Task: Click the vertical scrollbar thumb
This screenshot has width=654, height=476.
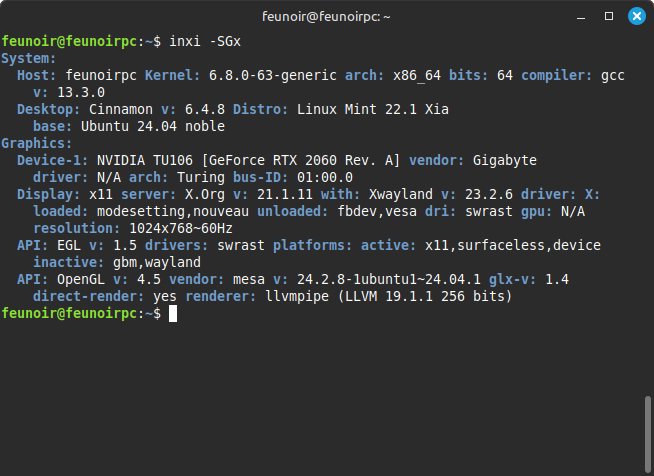Action: coord(647,433)
